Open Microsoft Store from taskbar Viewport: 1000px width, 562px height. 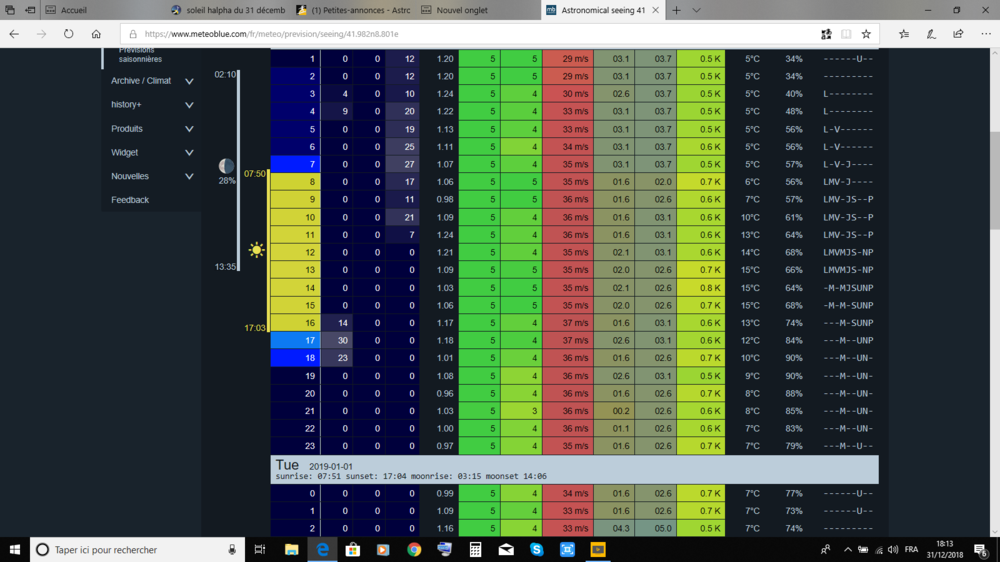pyautogui.click(x=353, y=549)
